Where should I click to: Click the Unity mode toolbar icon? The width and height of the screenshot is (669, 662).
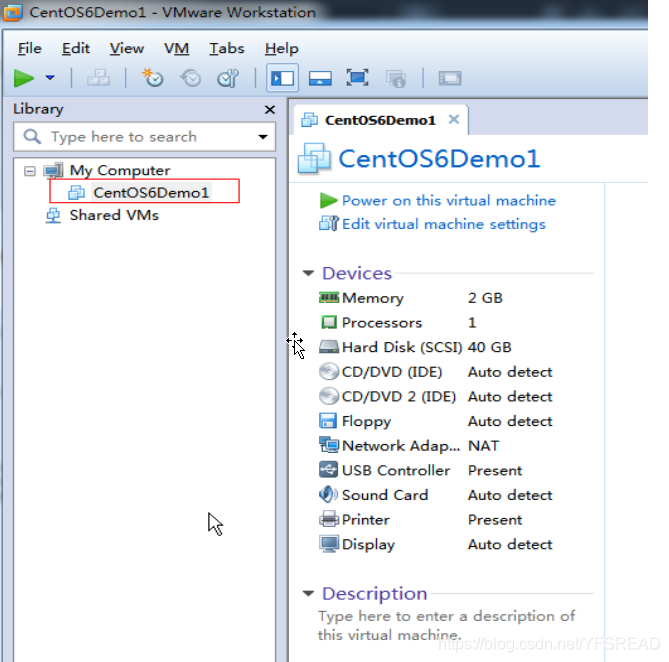click(396, 78)
